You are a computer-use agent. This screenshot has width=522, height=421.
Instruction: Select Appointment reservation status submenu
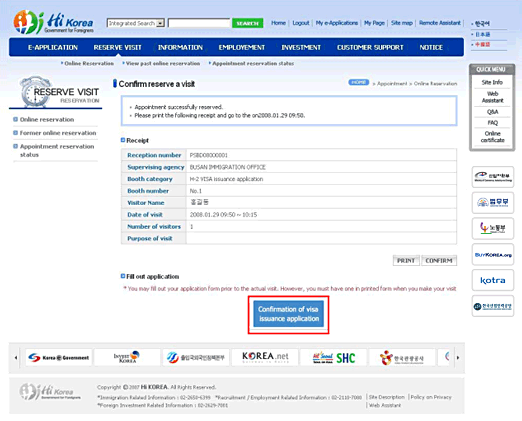(x=253, y=63)
